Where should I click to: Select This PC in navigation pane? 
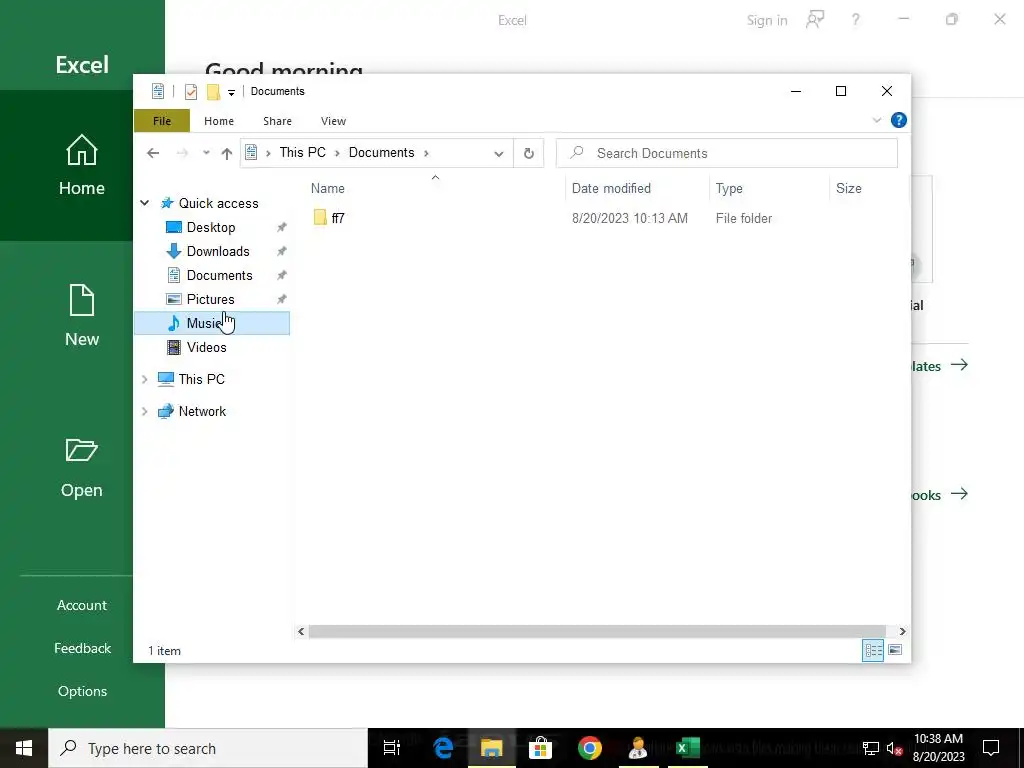point(201,379)
